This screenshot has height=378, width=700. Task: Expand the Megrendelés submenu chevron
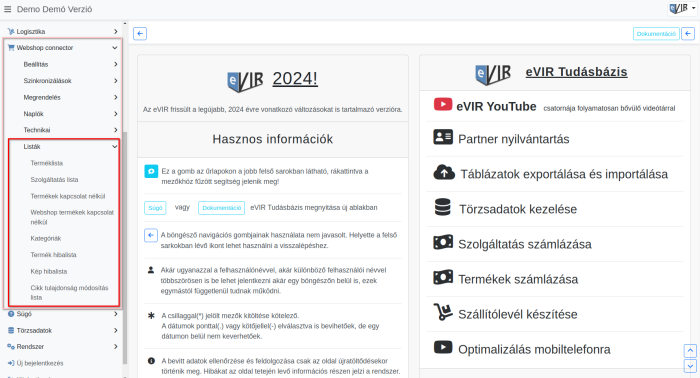tap(115, 97)
